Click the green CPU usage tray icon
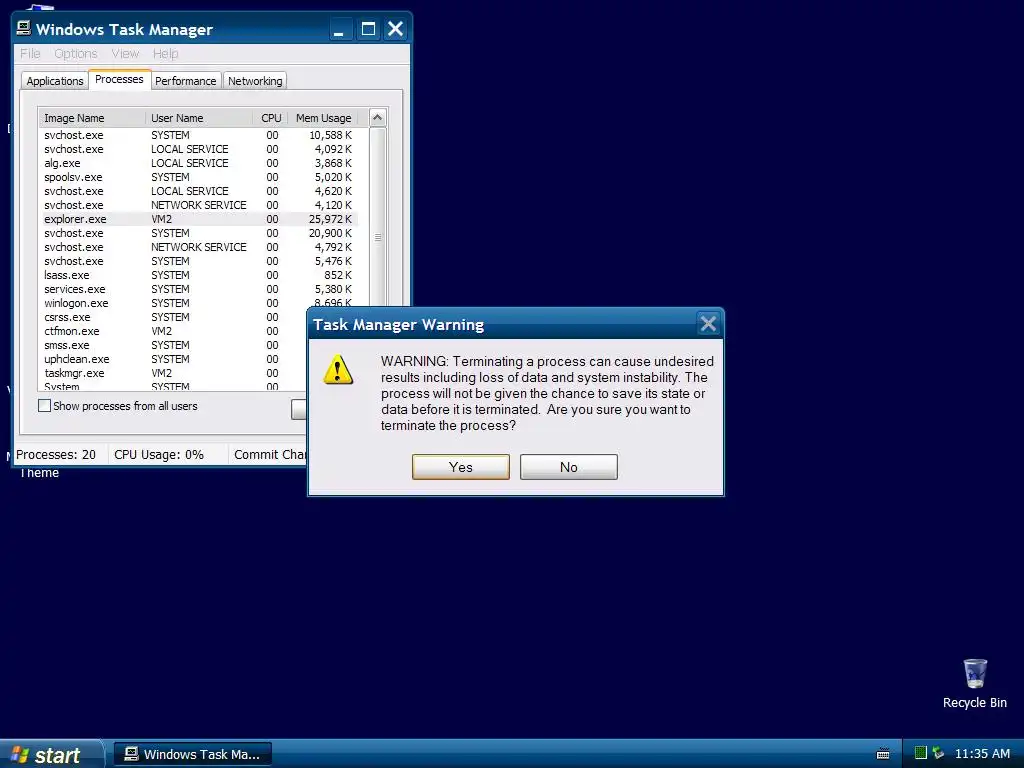This screenshot has height=768, width=1024. pyautogui.click(x=921, y=753)
